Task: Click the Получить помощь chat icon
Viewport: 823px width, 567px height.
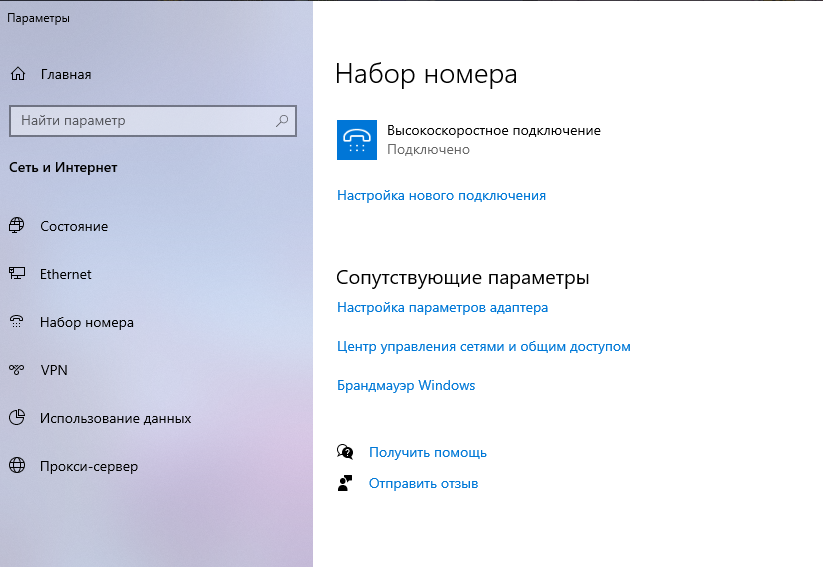Action: tap(345, 452)
